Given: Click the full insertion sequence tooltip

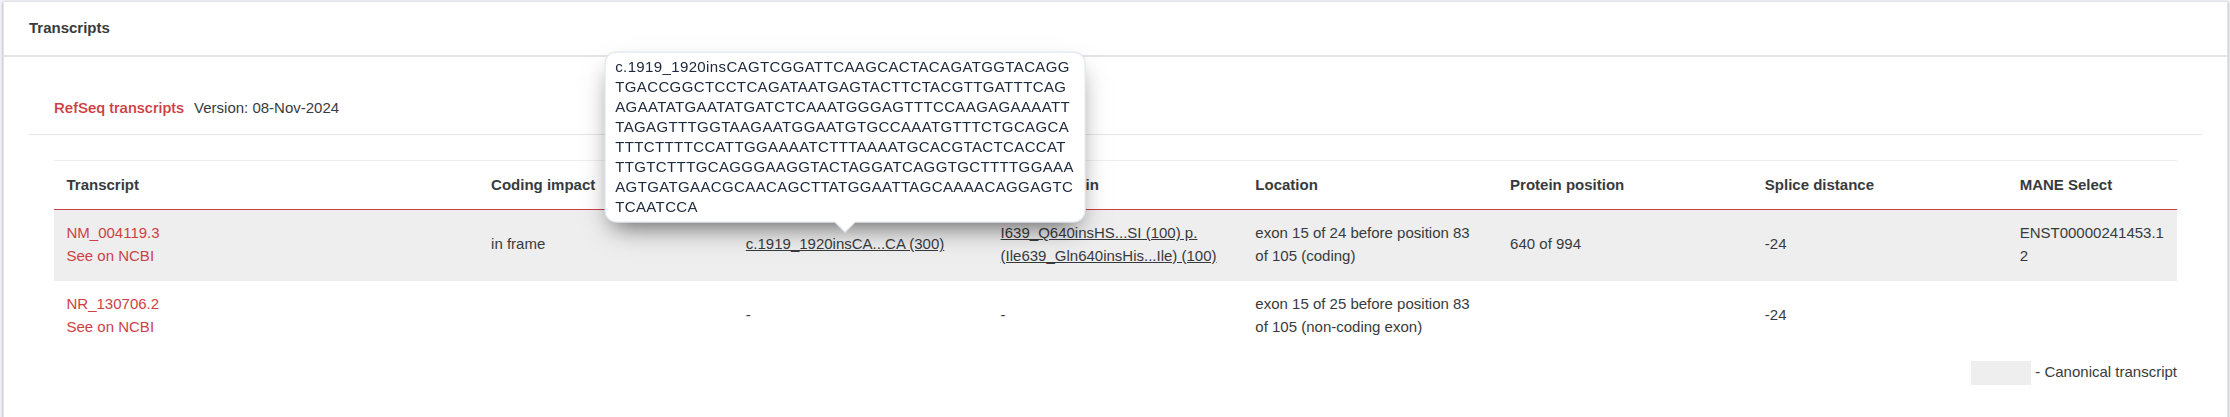Looking at the screenshot, I should 844,137.
